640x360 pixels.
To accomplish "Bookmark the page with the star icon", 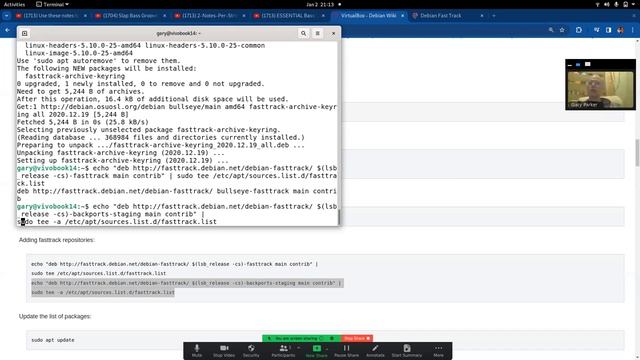I will (x=562, y=30).
